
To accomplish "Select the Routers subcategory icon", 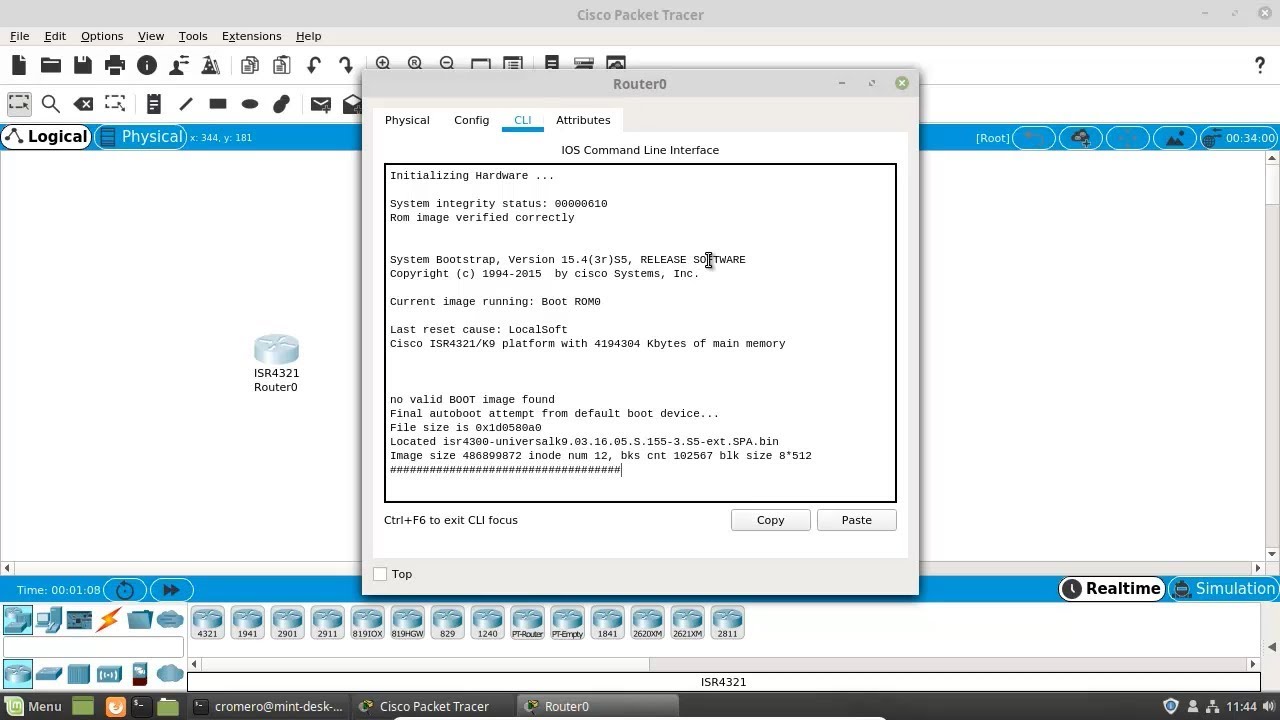I will click(x=18, y=673).
